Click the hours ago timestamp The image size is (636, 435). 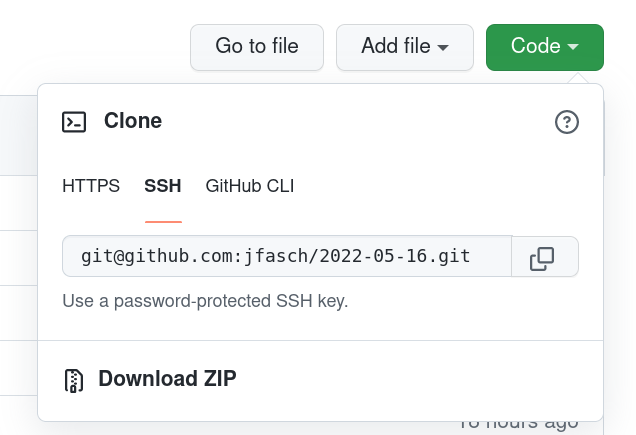[x=518, y=424]
